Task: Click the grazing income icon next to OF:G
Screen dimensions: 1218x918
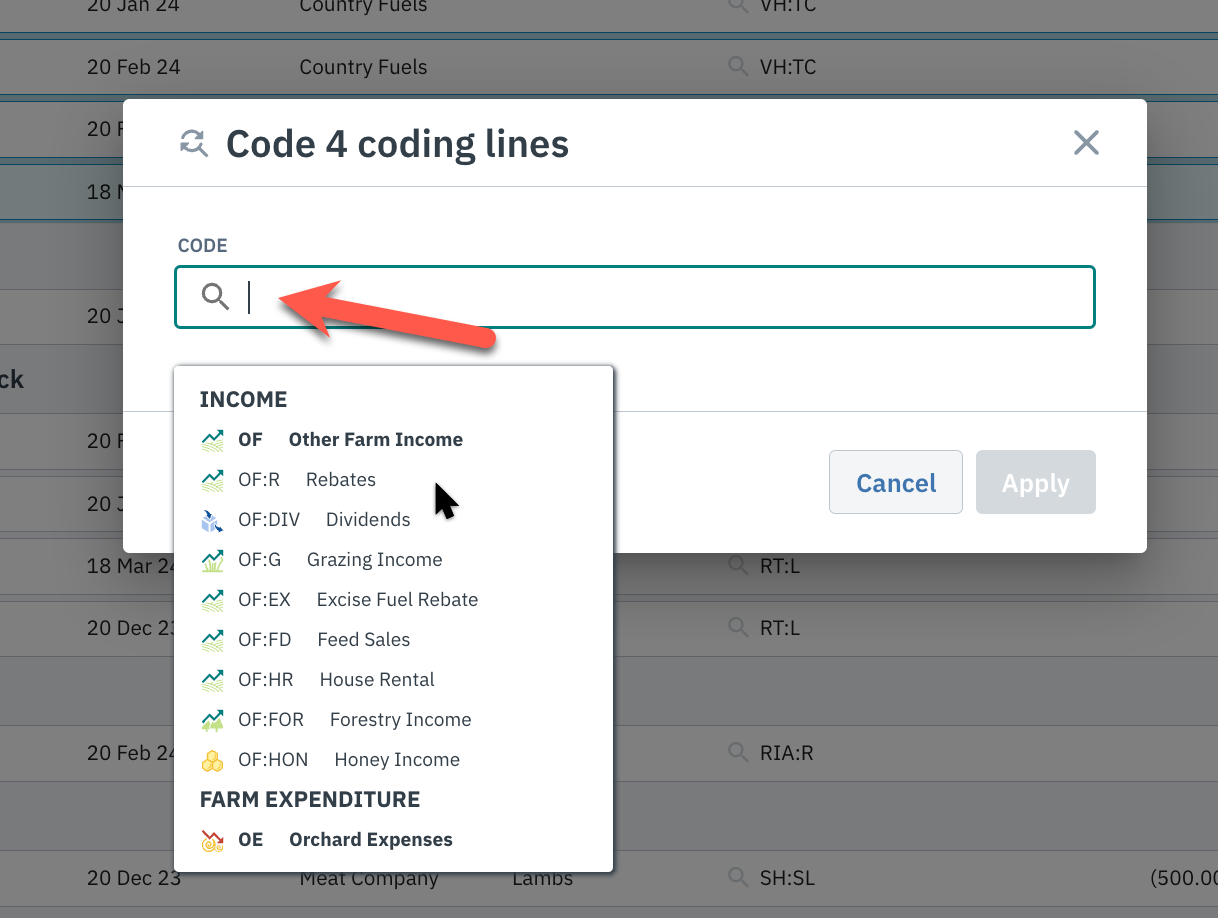Action: [212, 559]
